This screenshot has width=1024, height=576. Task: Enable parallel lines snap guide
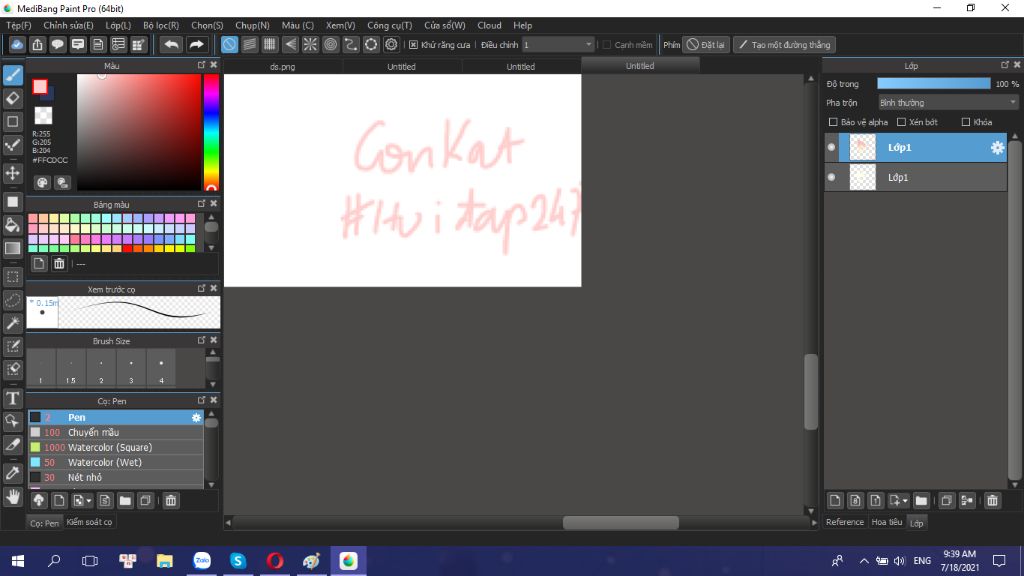point(249,44)
